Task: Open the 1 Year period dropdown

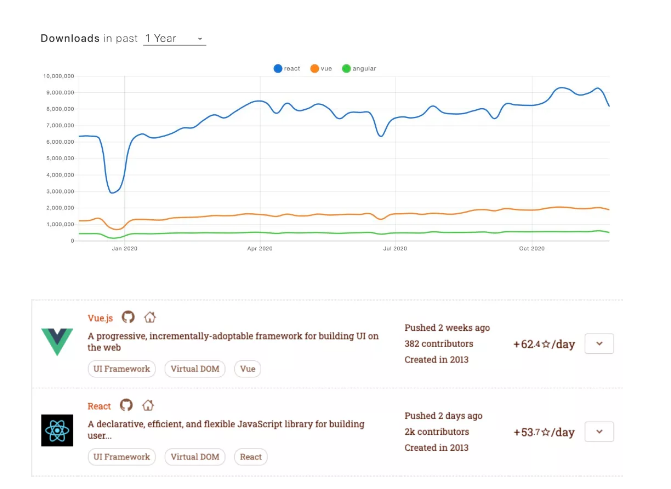Action: (x=174, y=39)
